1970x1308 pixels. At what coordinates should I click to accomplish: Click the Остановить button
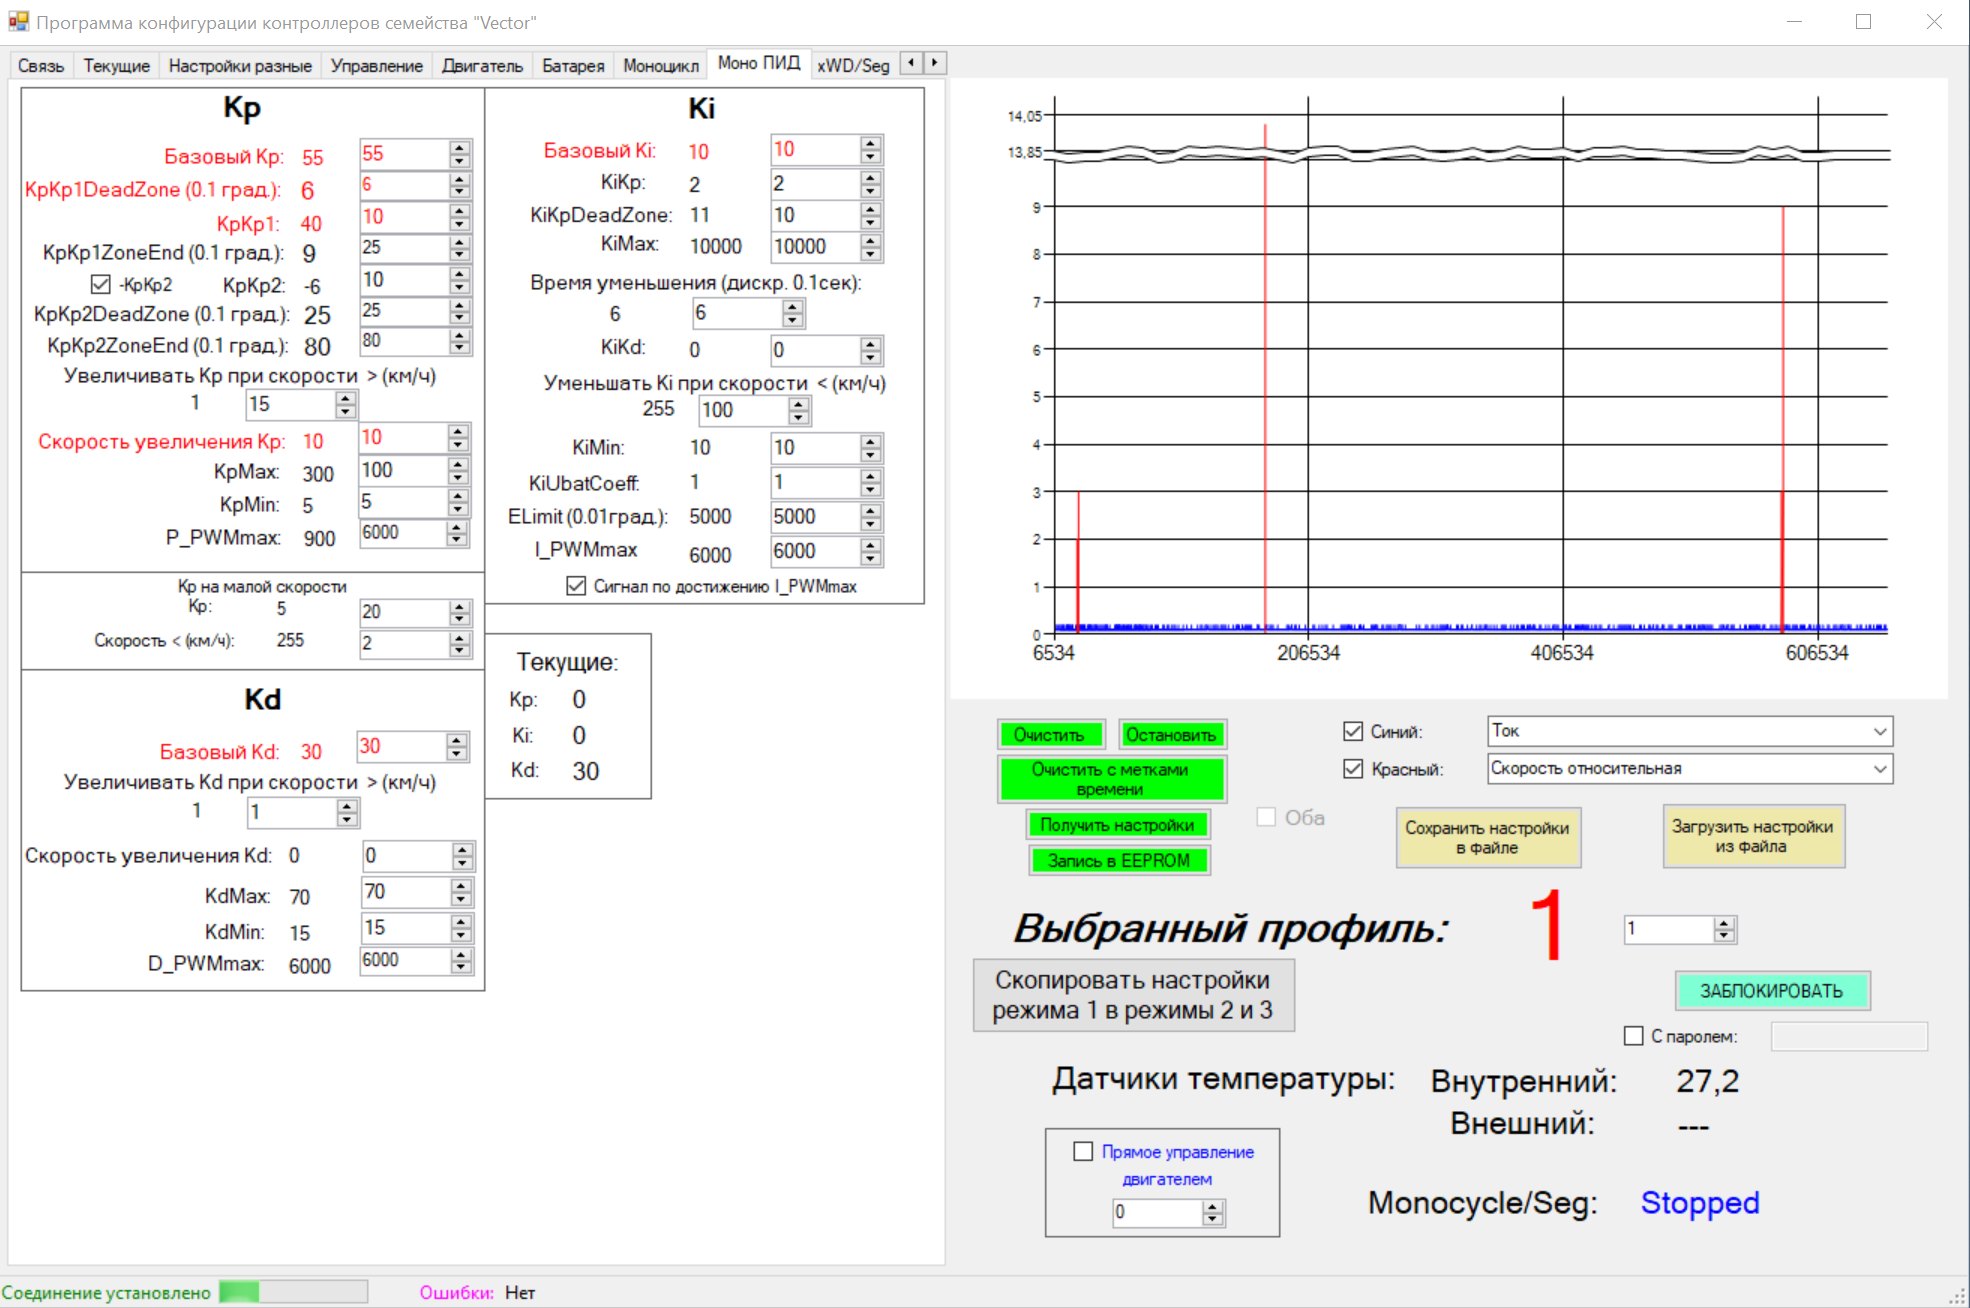1172,735
